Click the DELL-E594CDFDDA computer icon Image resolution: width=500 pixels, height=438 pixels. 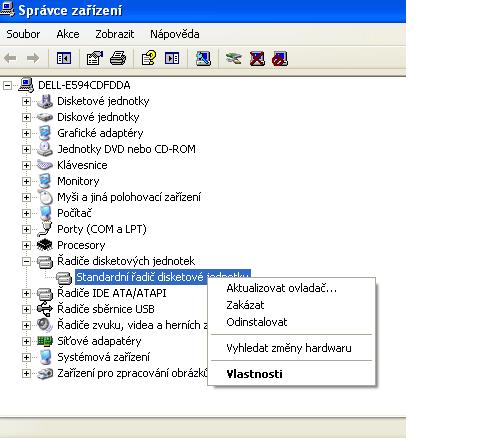click(x=26, y=85)
